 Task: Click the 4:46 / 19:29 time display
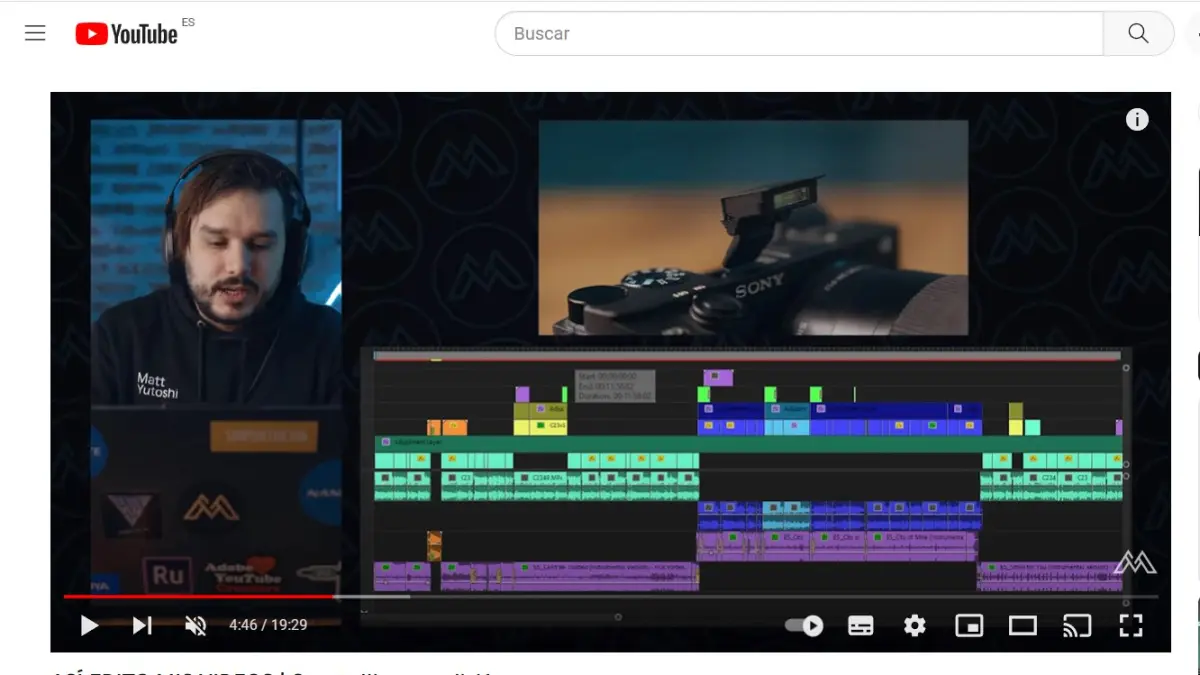(268, 625)
